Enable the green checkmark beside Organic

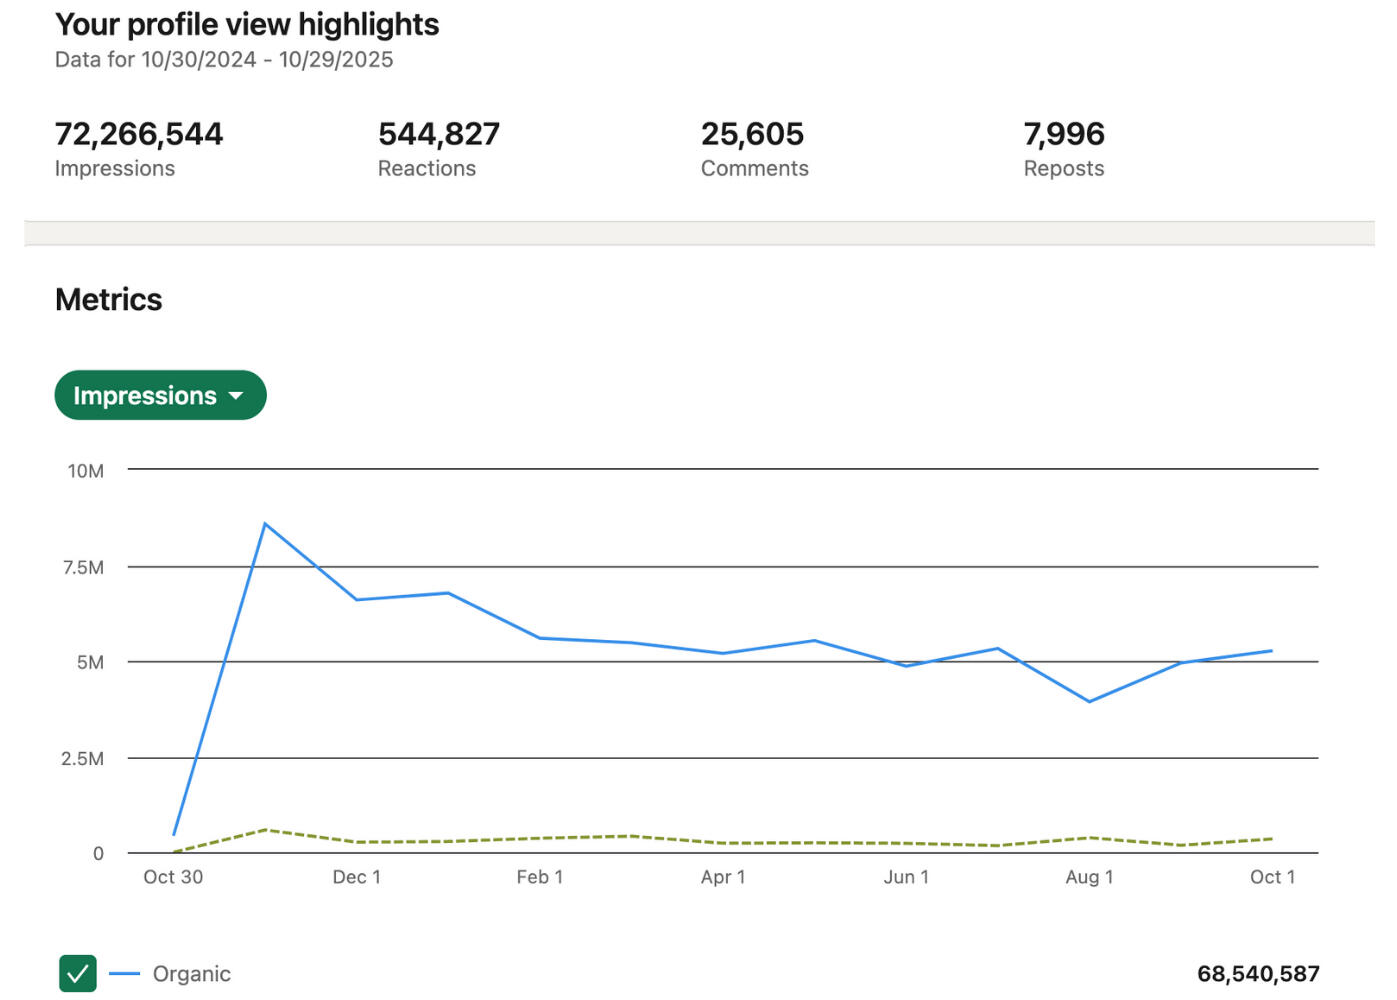pos(77,972)
